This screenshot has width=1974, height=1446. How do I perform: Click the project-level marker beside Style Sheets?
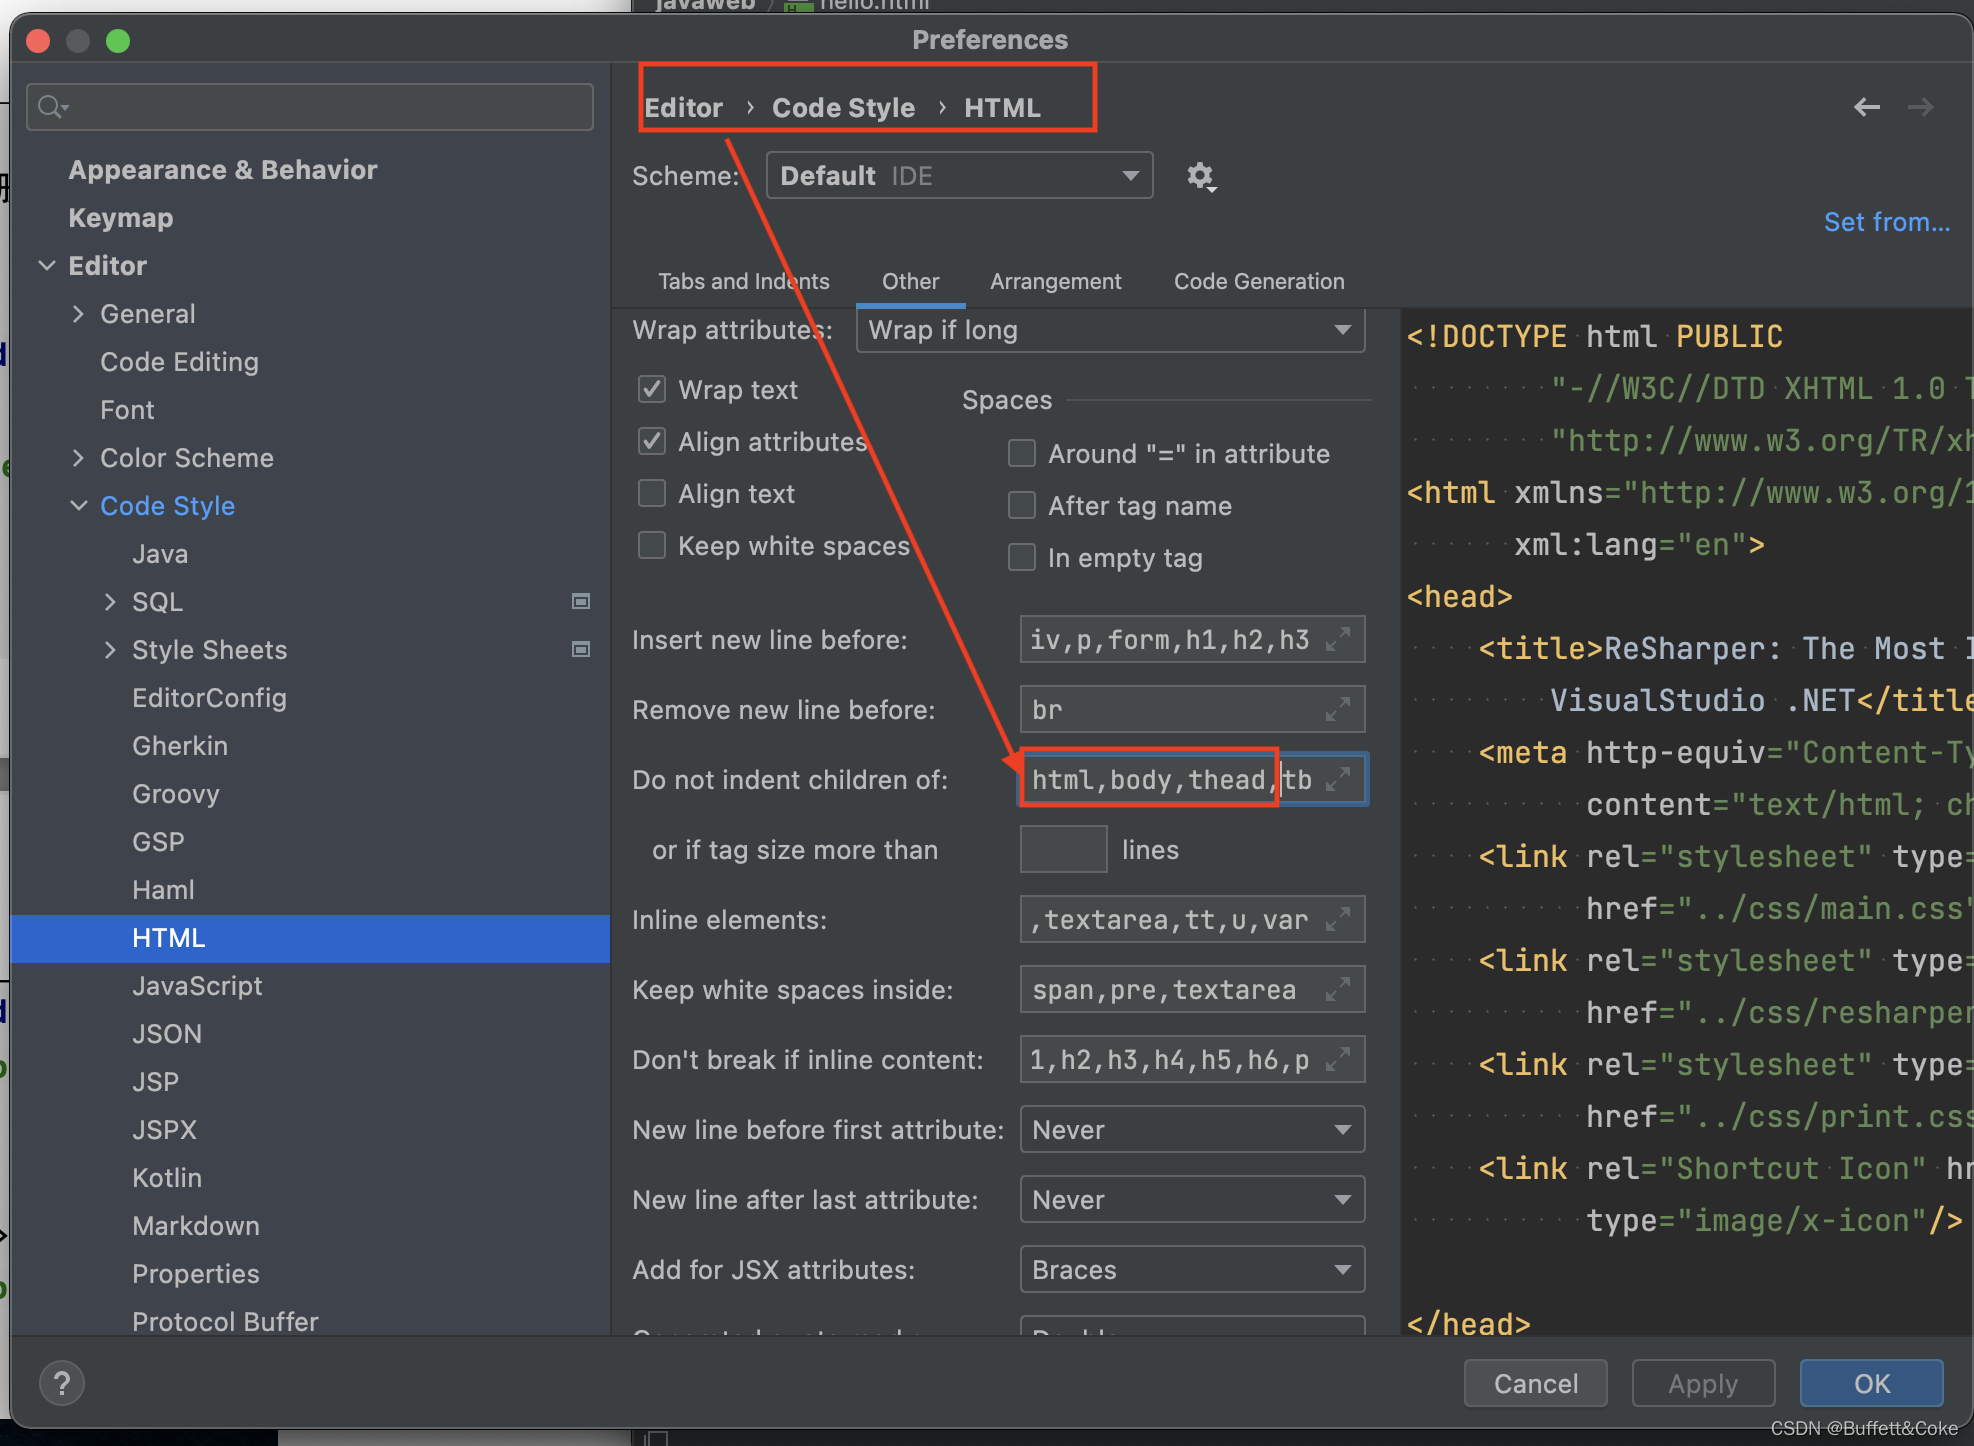tap(581, 649)
